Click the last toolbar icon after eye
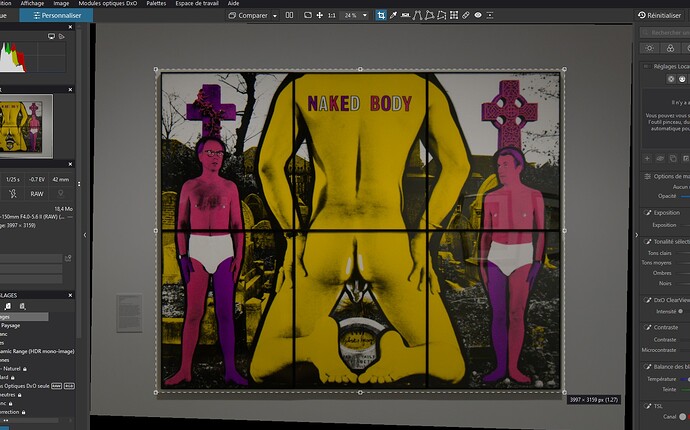 [490, 15]
